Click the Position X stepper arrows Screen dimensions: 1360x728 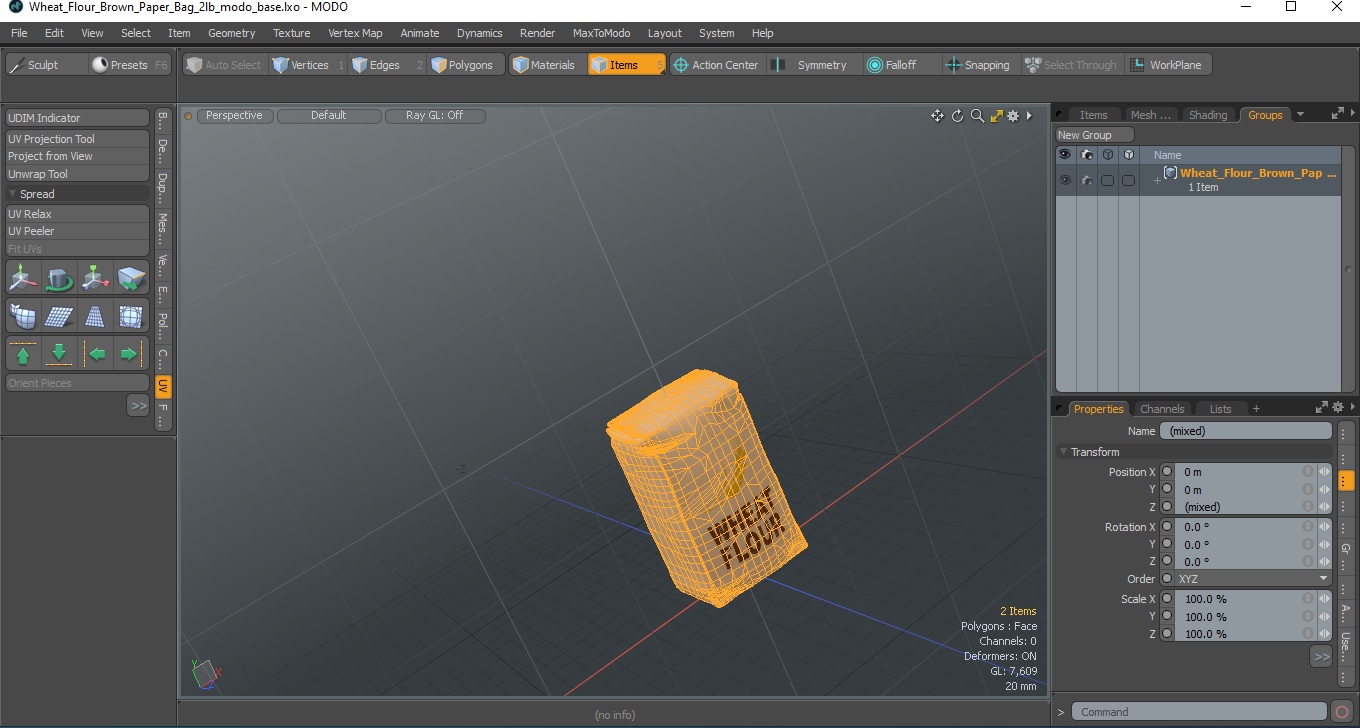(x=1324, y=471)
